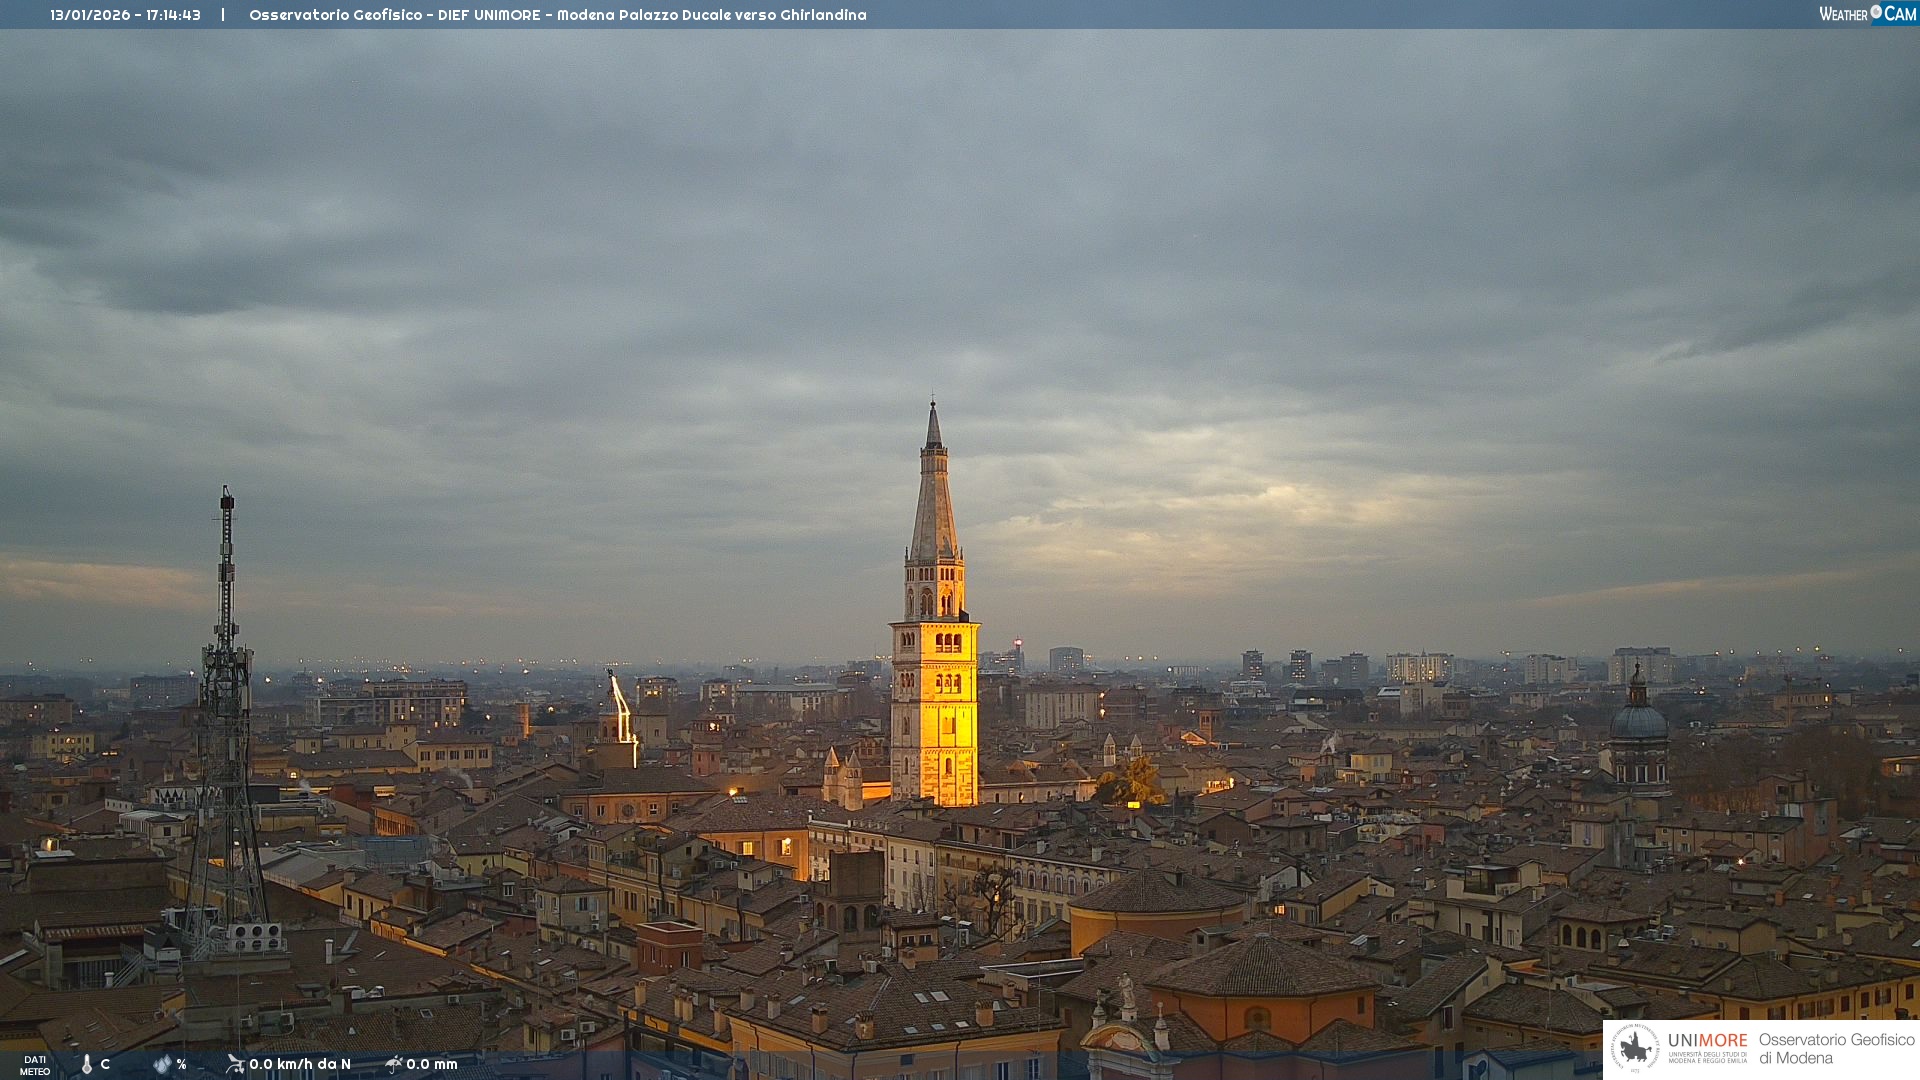Click the UNIMORE logo text

point(1707,1041)
